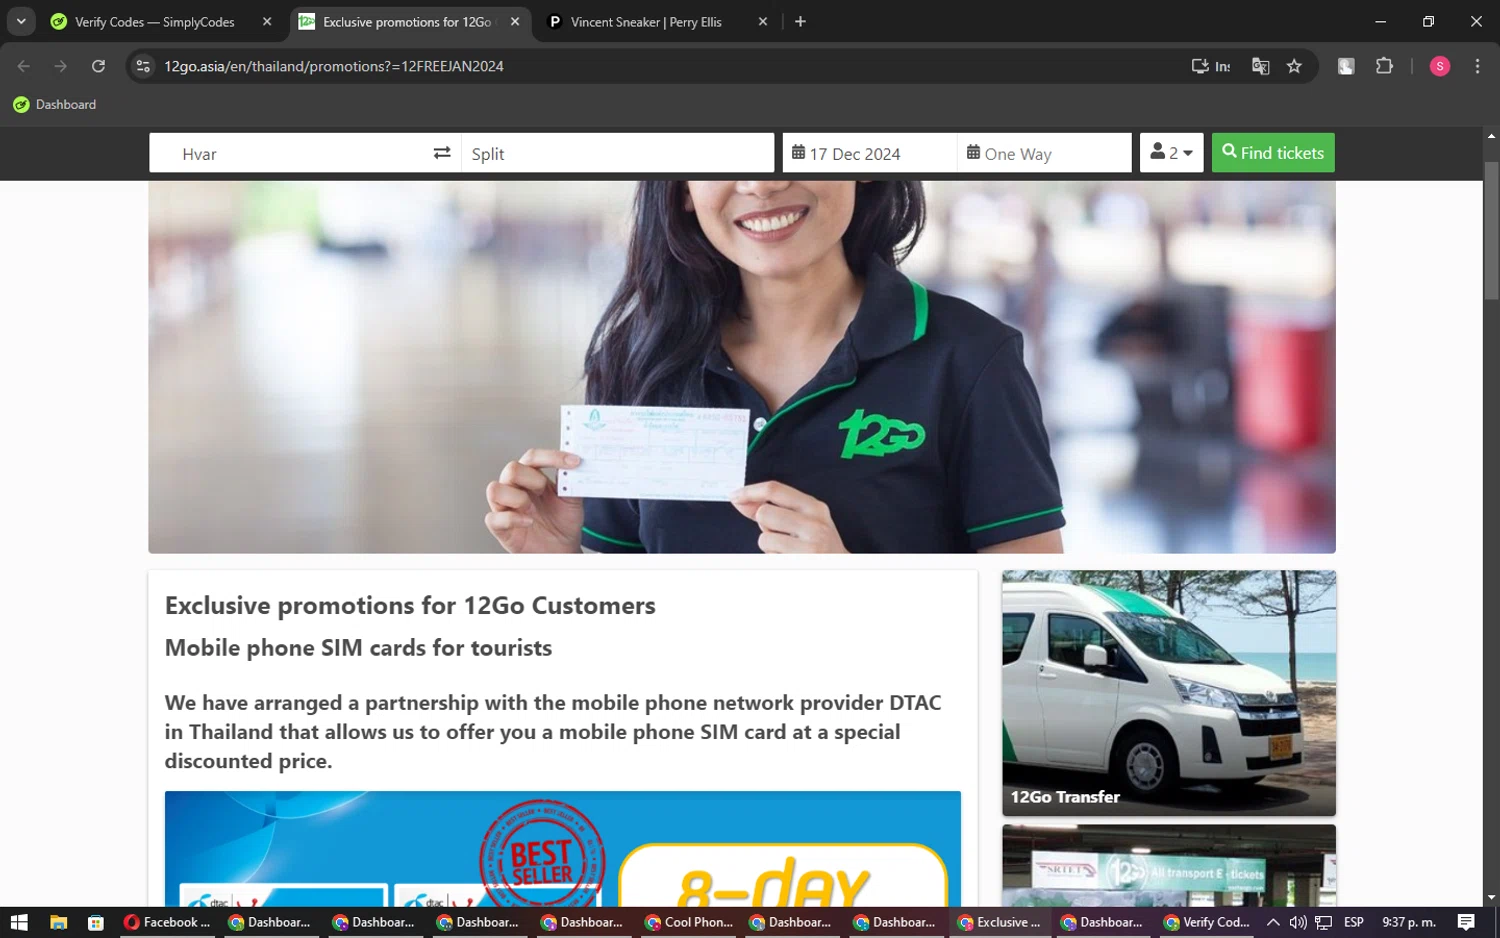Close the Exclusive promotions tab

(x=515, y=22)
